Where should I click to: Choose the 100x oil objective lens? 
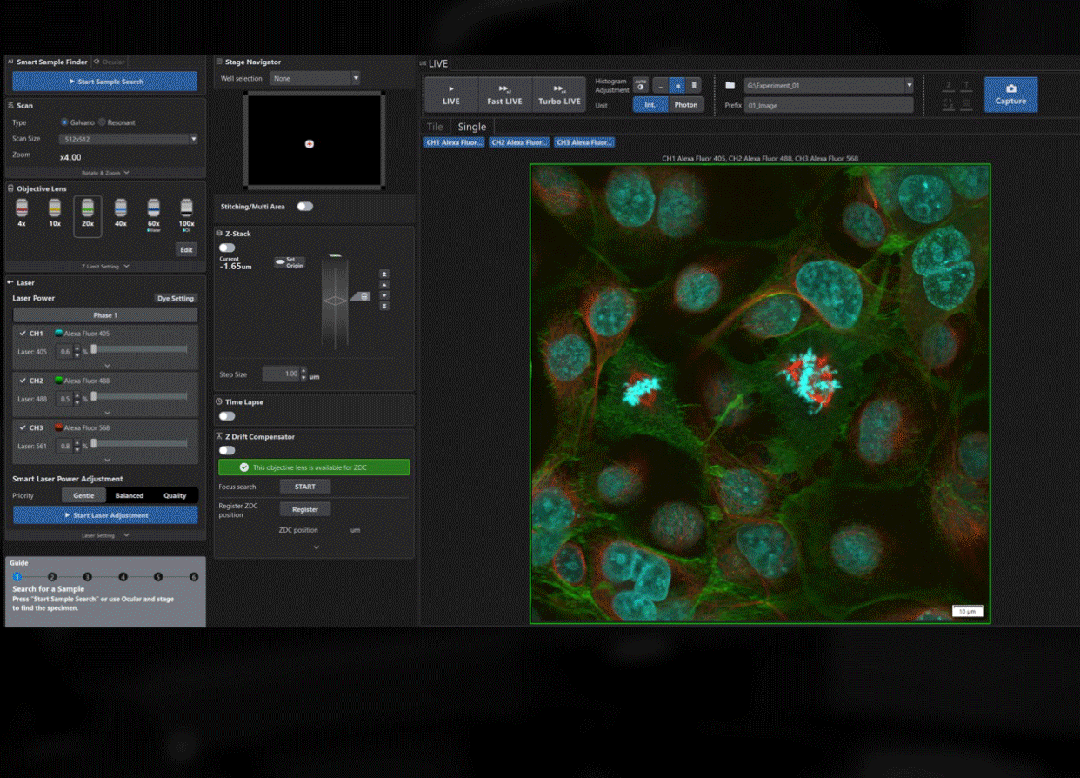(x=186, y=213)
